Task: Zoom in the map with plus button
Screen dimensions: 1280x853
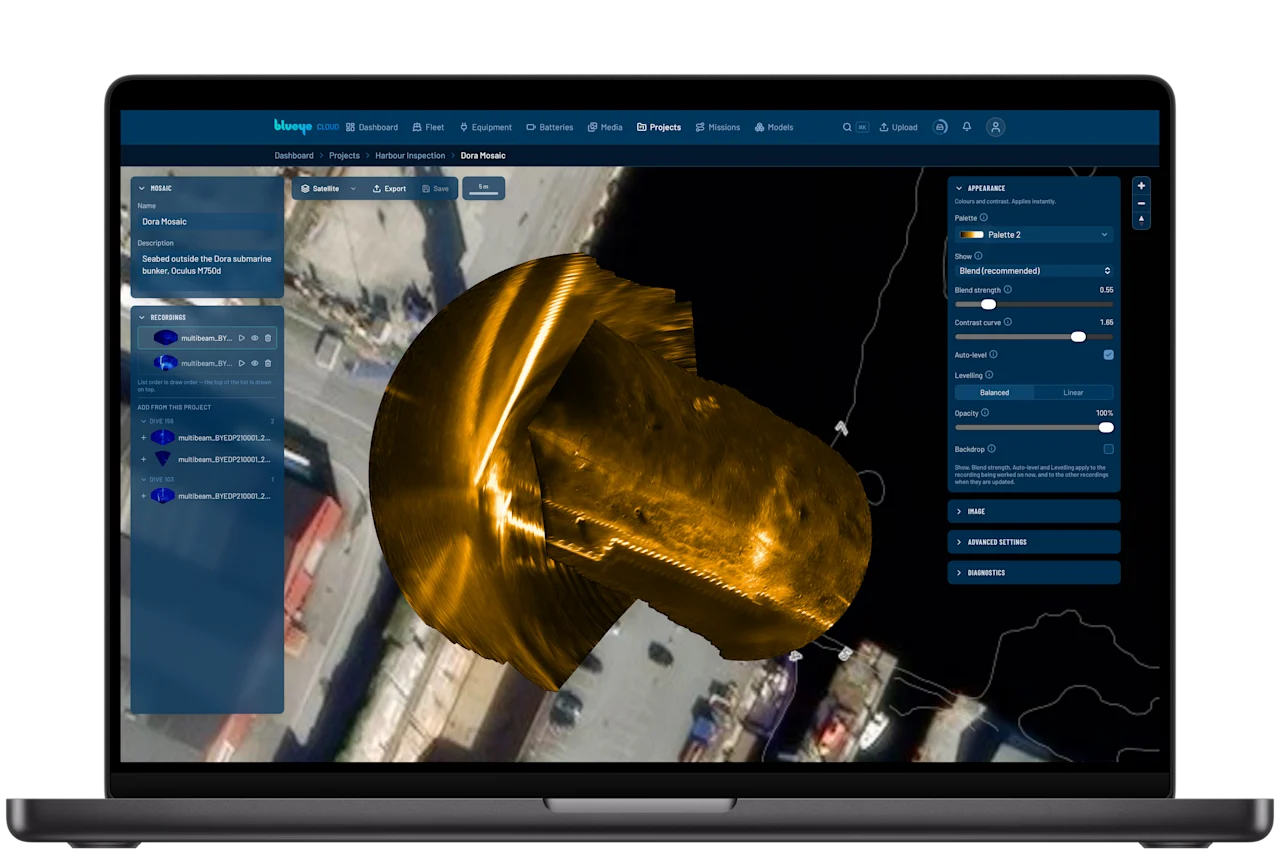Action: (x=1141, y=186)
